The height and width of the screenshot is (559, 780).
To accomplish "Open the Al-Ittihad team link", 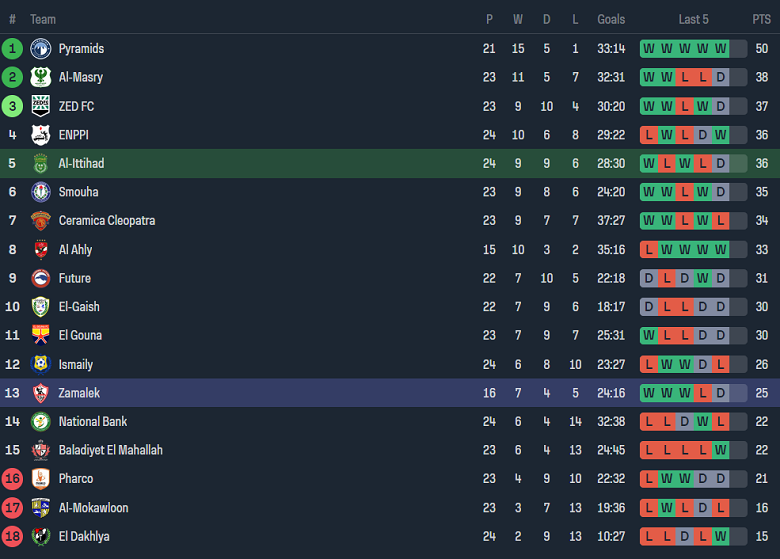I will click(x=81, y=163).
